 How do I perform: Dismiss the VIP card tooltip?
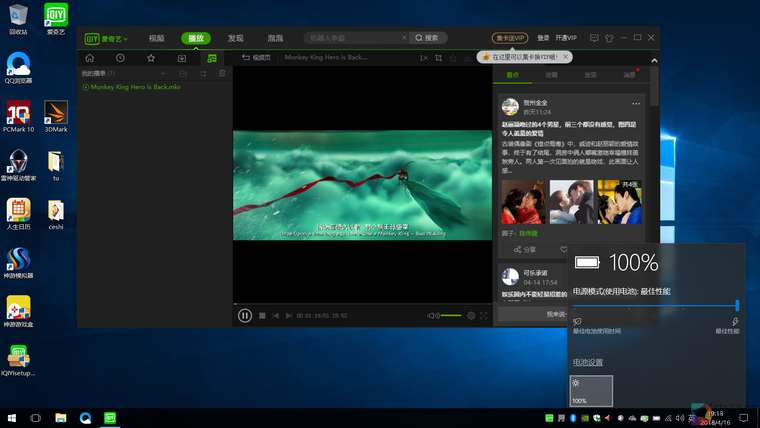(565, 57)
